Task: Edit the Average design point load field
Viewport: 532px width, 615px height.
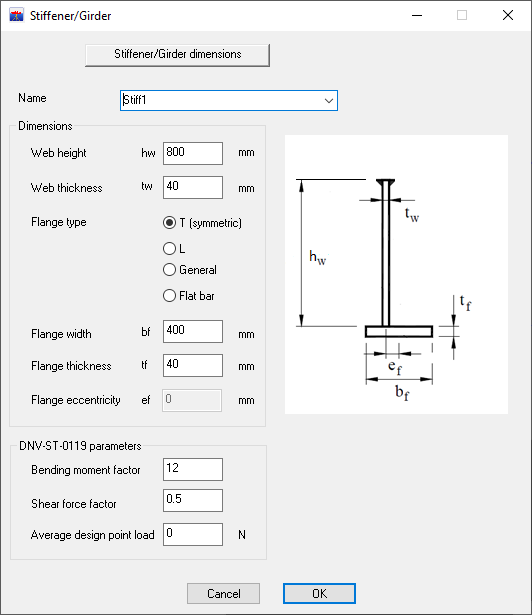Action: [x=193, y=534]
